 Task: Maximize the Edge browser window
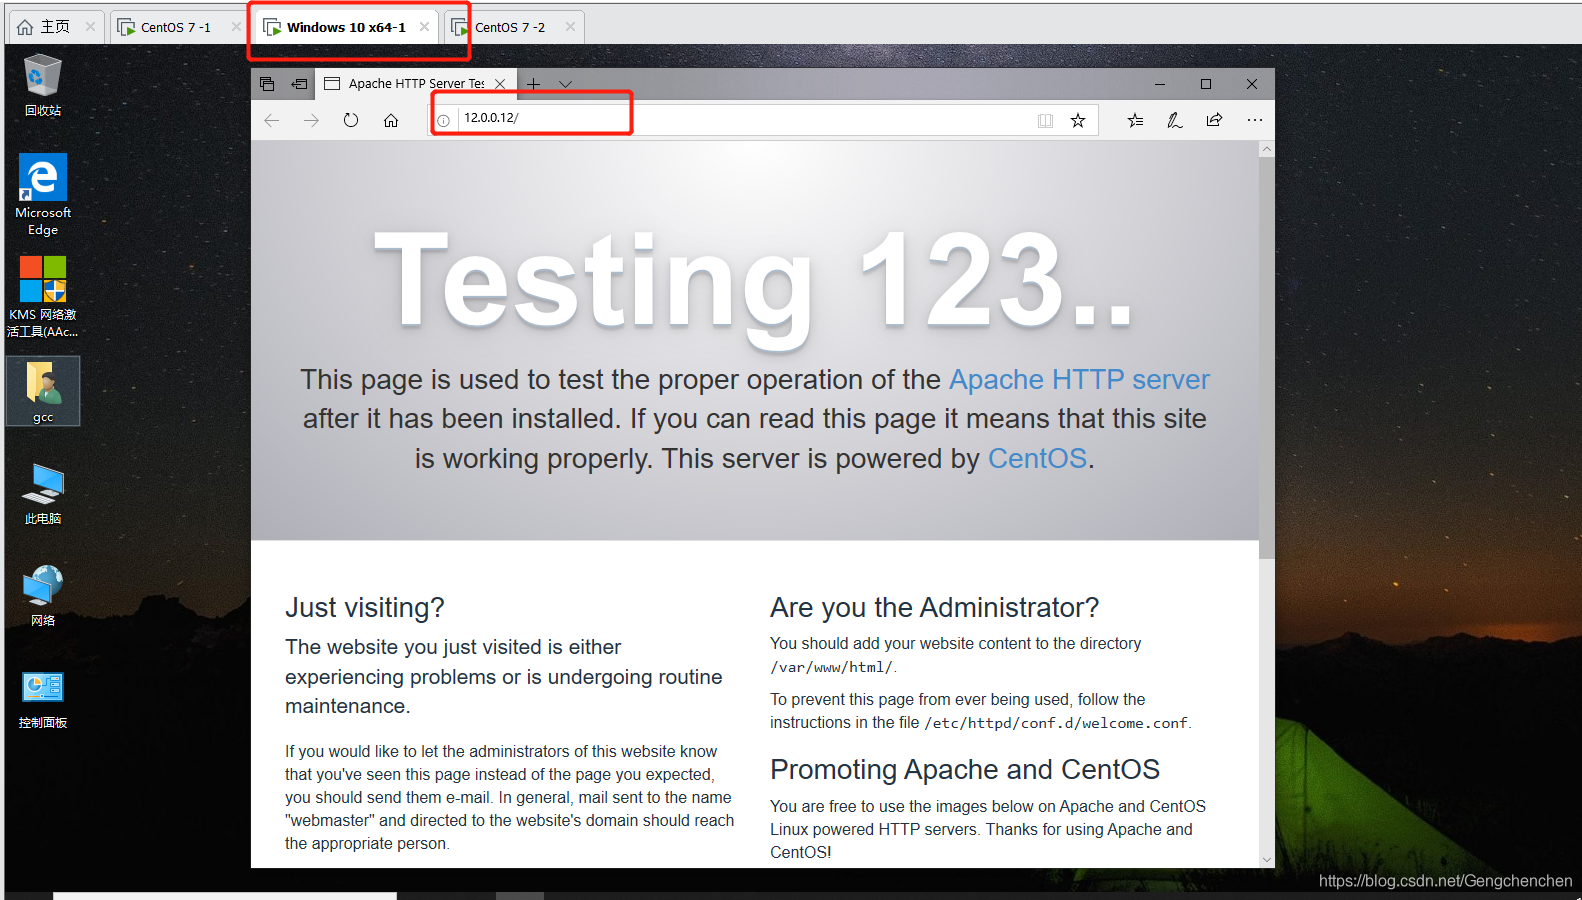(1206, 84)
